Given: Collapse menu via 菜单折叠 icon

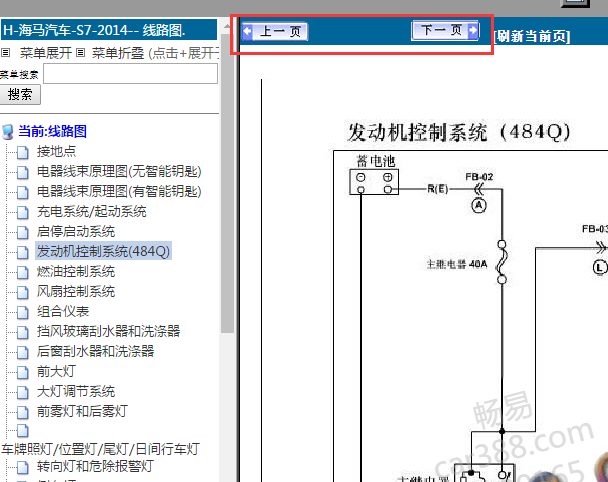Looking at the screenshot, I should (80, 53).
